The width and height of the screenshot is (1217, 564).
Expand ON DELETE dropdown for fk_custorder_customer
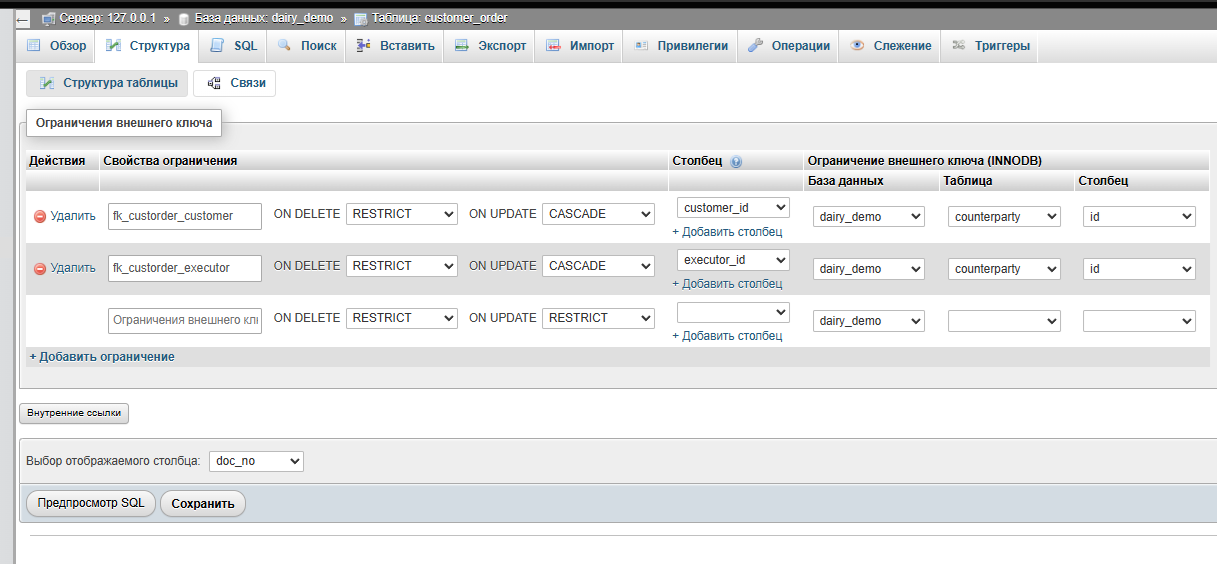[402, 214]
